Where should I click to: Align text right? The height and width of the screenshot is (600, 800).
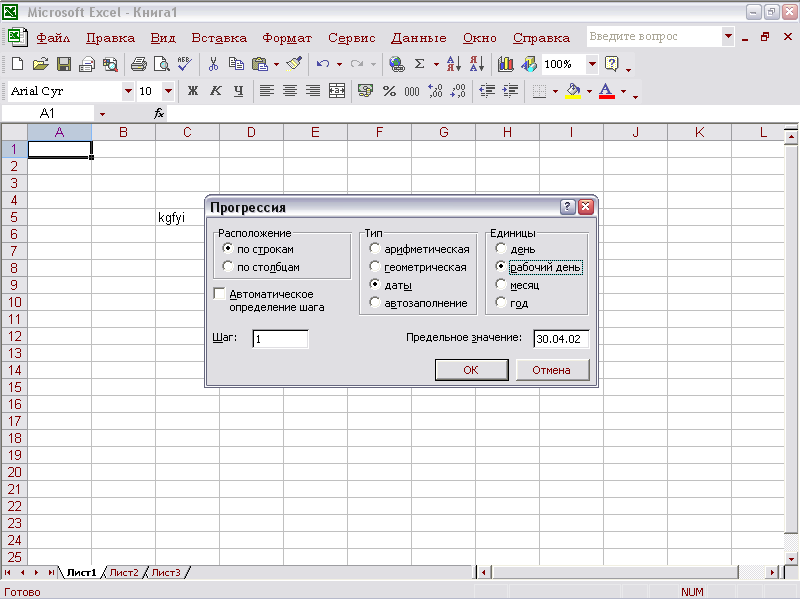click(x=313, y=91)
